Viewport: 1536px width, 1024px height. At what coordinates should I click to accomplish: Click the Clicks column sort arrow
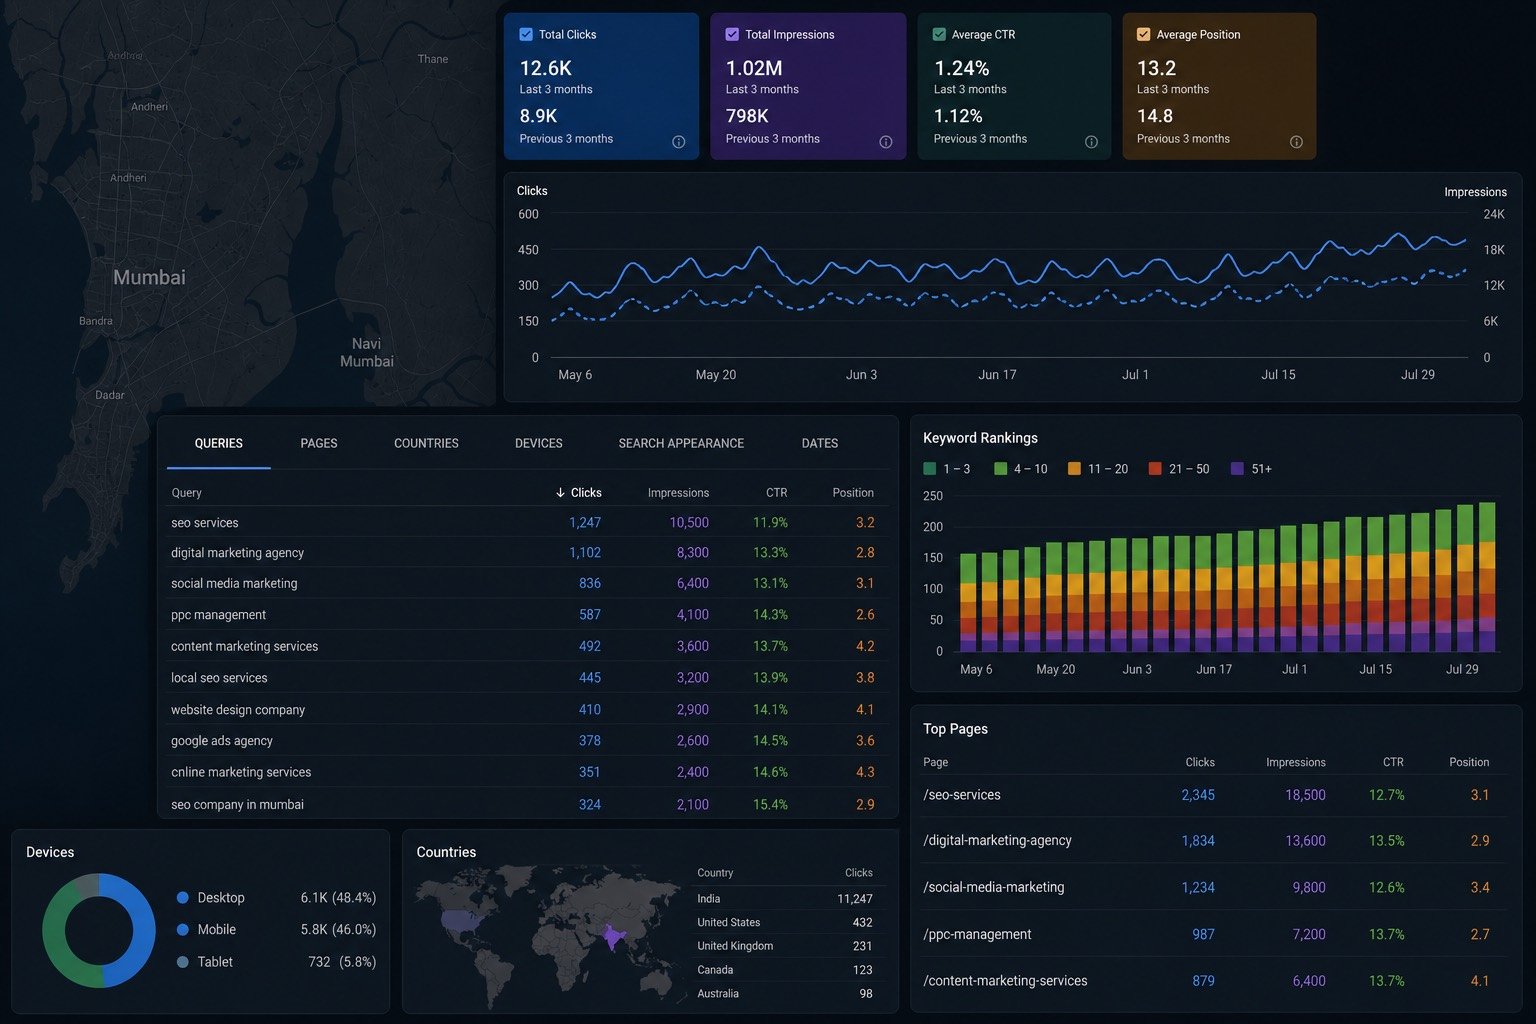pyautogui.click(x=560, y=493)
